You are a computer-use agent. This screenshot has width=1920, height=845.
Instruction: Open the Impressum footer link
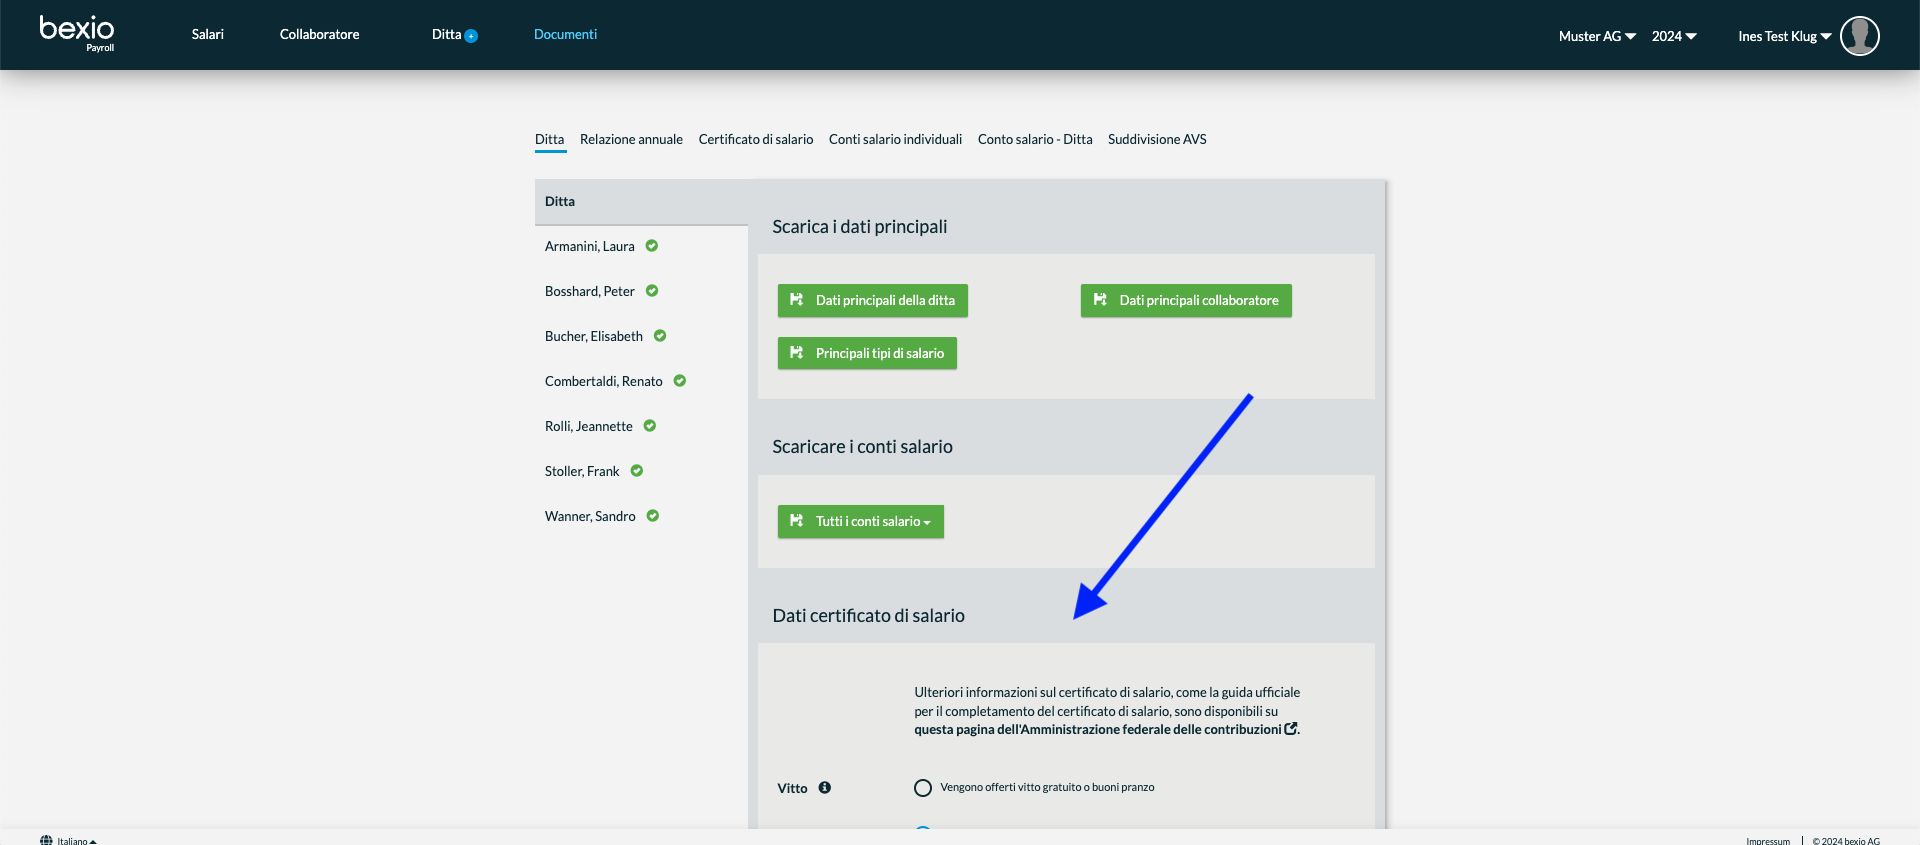coord(1768,841)
